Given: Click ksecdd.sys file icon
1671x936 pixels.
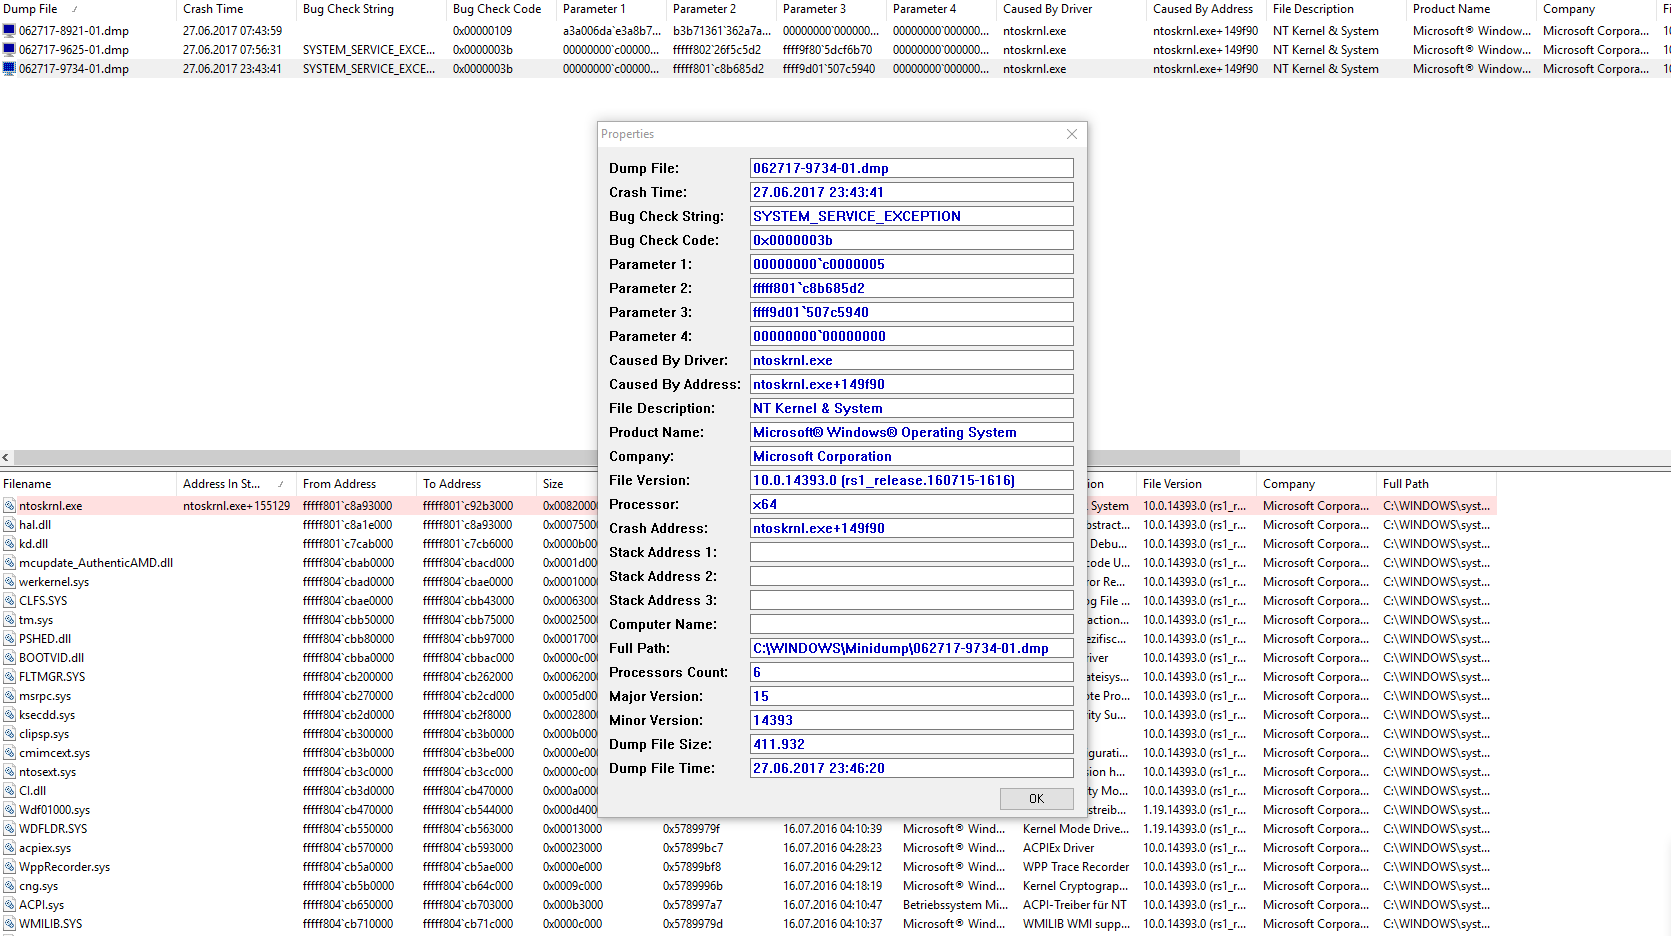Looking at the screenshot, I should pos(9,715).
